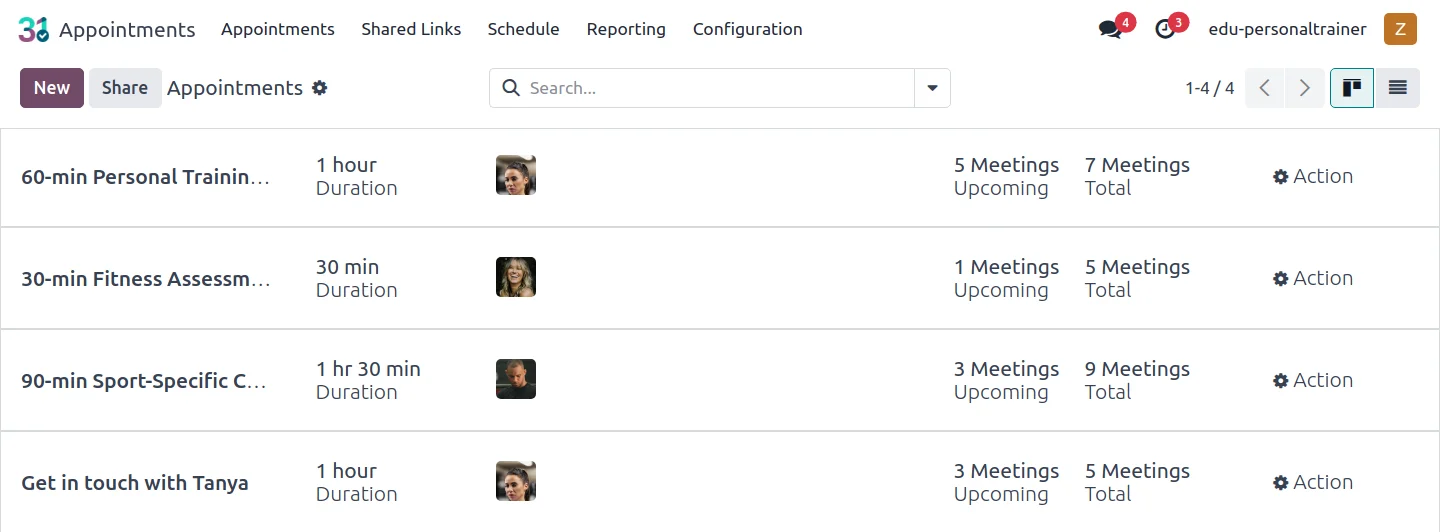Viewport: 1440px width, 532px height.
Task: Open the Reporting menu
Action: [626, 29]
